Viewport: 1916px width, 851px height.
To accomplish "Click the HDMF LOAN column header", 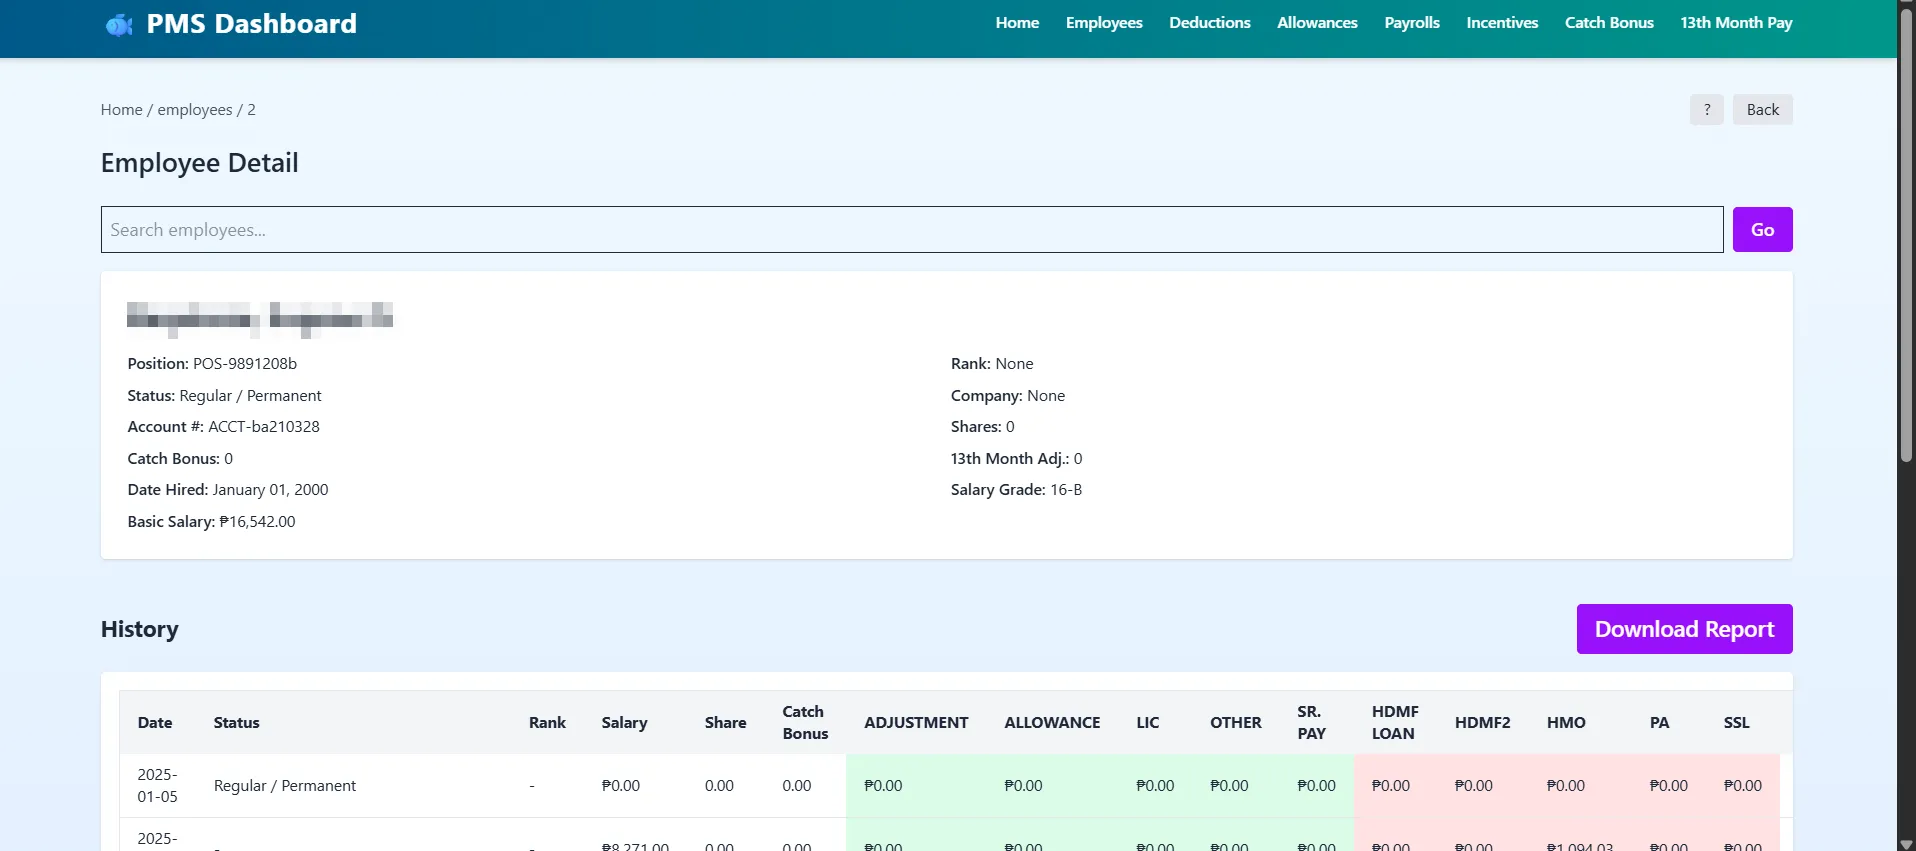I will (x=1395, y=723).
